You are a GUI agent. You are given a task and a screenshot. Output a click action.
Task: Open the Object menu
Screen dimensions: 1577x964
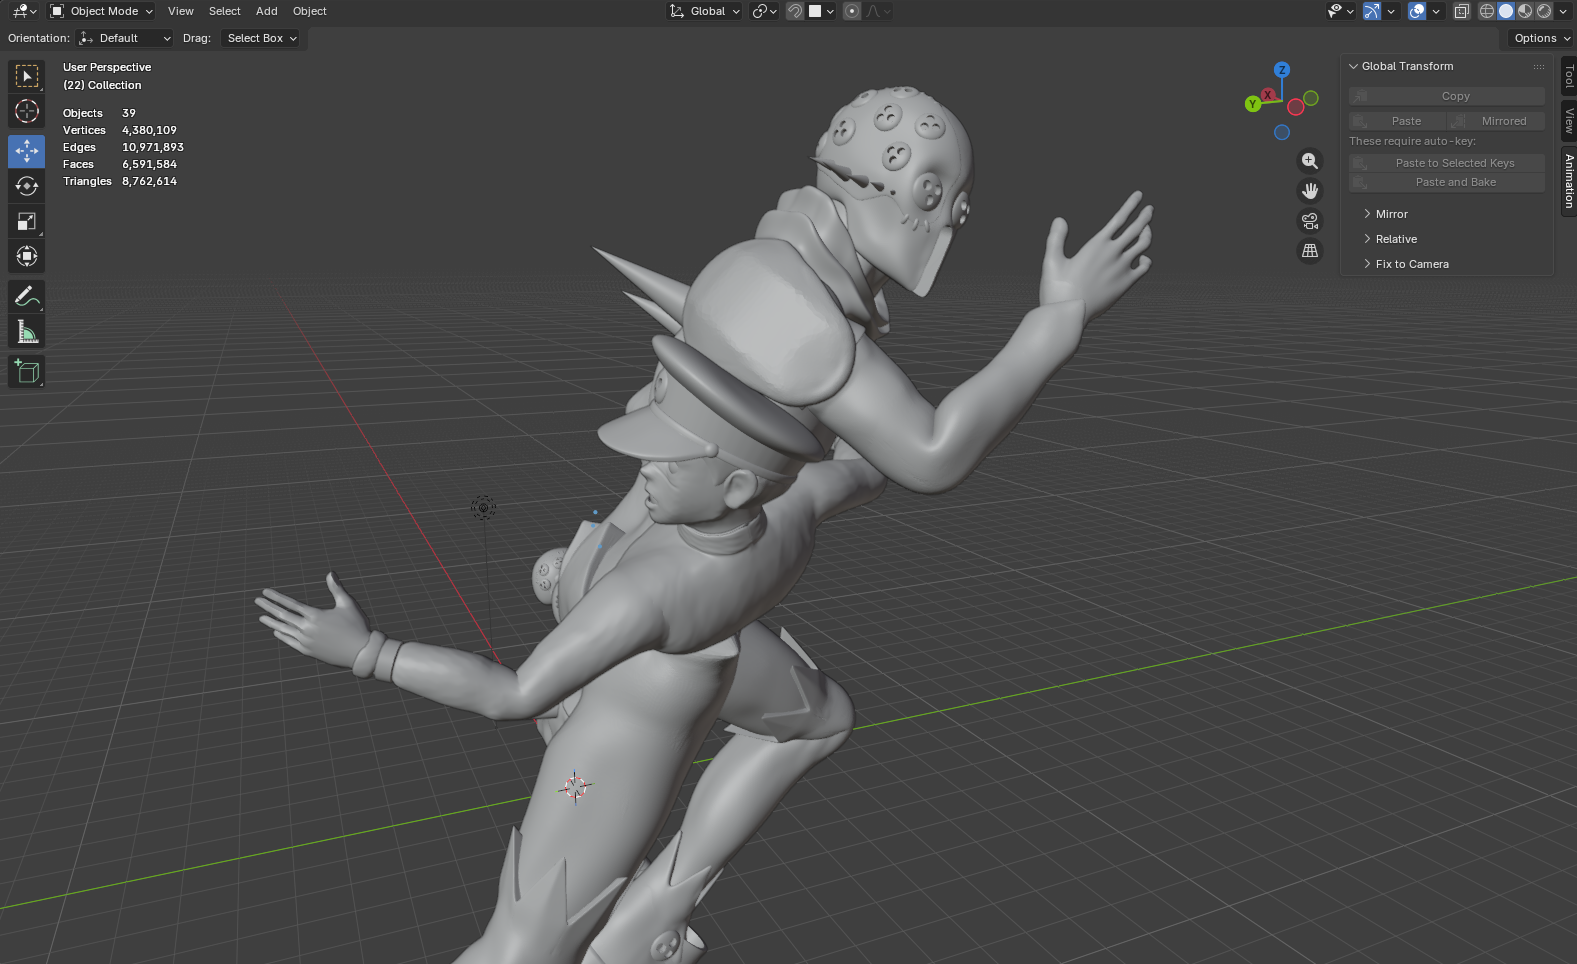click(310, 11)
